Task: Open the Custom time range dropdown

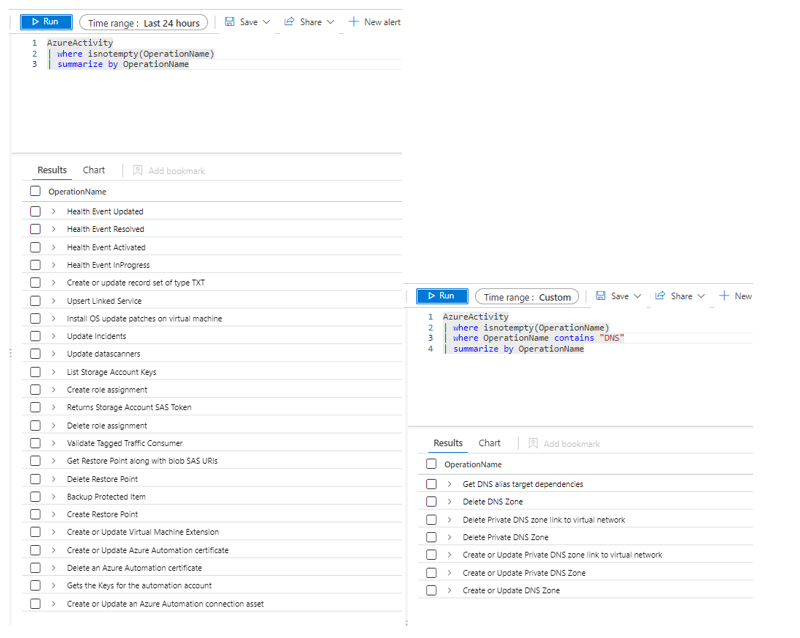Action: 527,296
